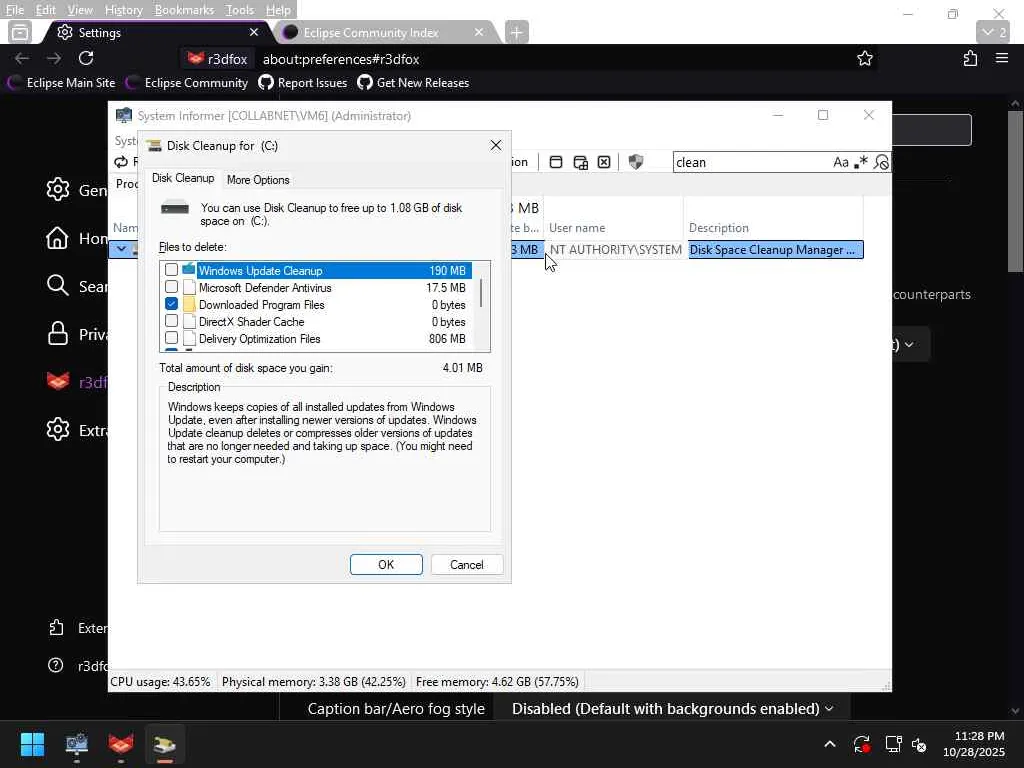This screenshot has width=1024, height=768.
Task: Open the browser File menu
Action: [15, 10]
